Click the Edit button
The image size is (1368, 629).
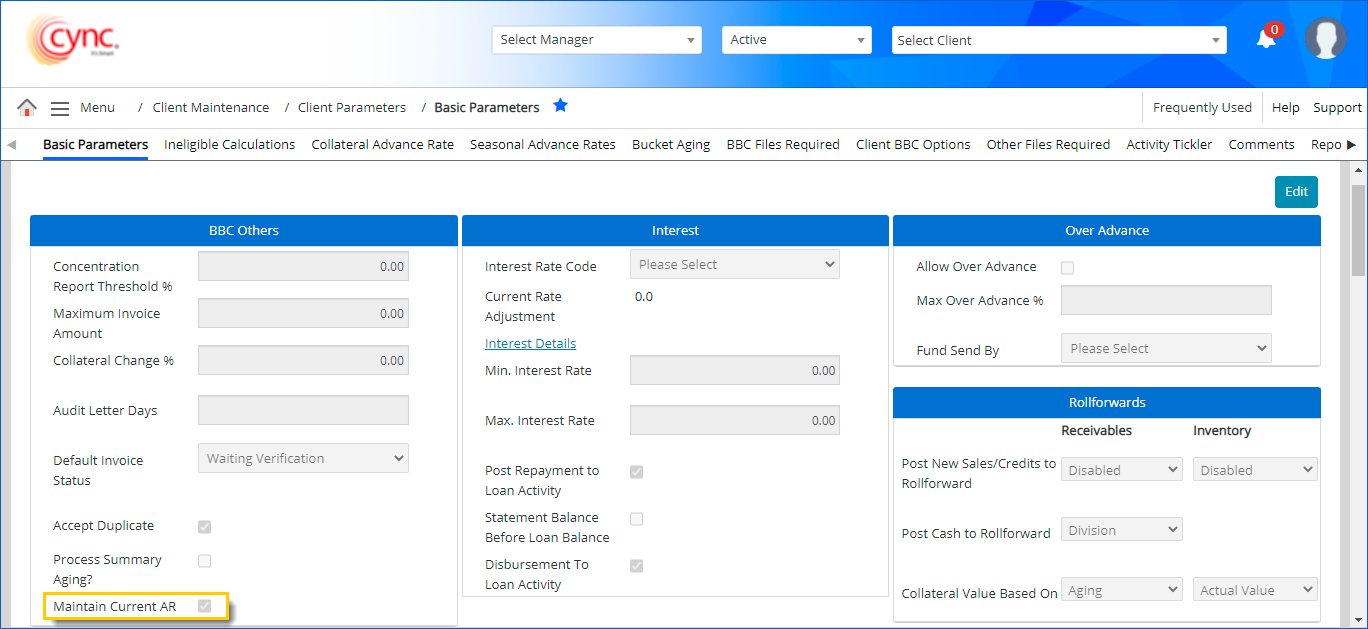point(1296,192)
